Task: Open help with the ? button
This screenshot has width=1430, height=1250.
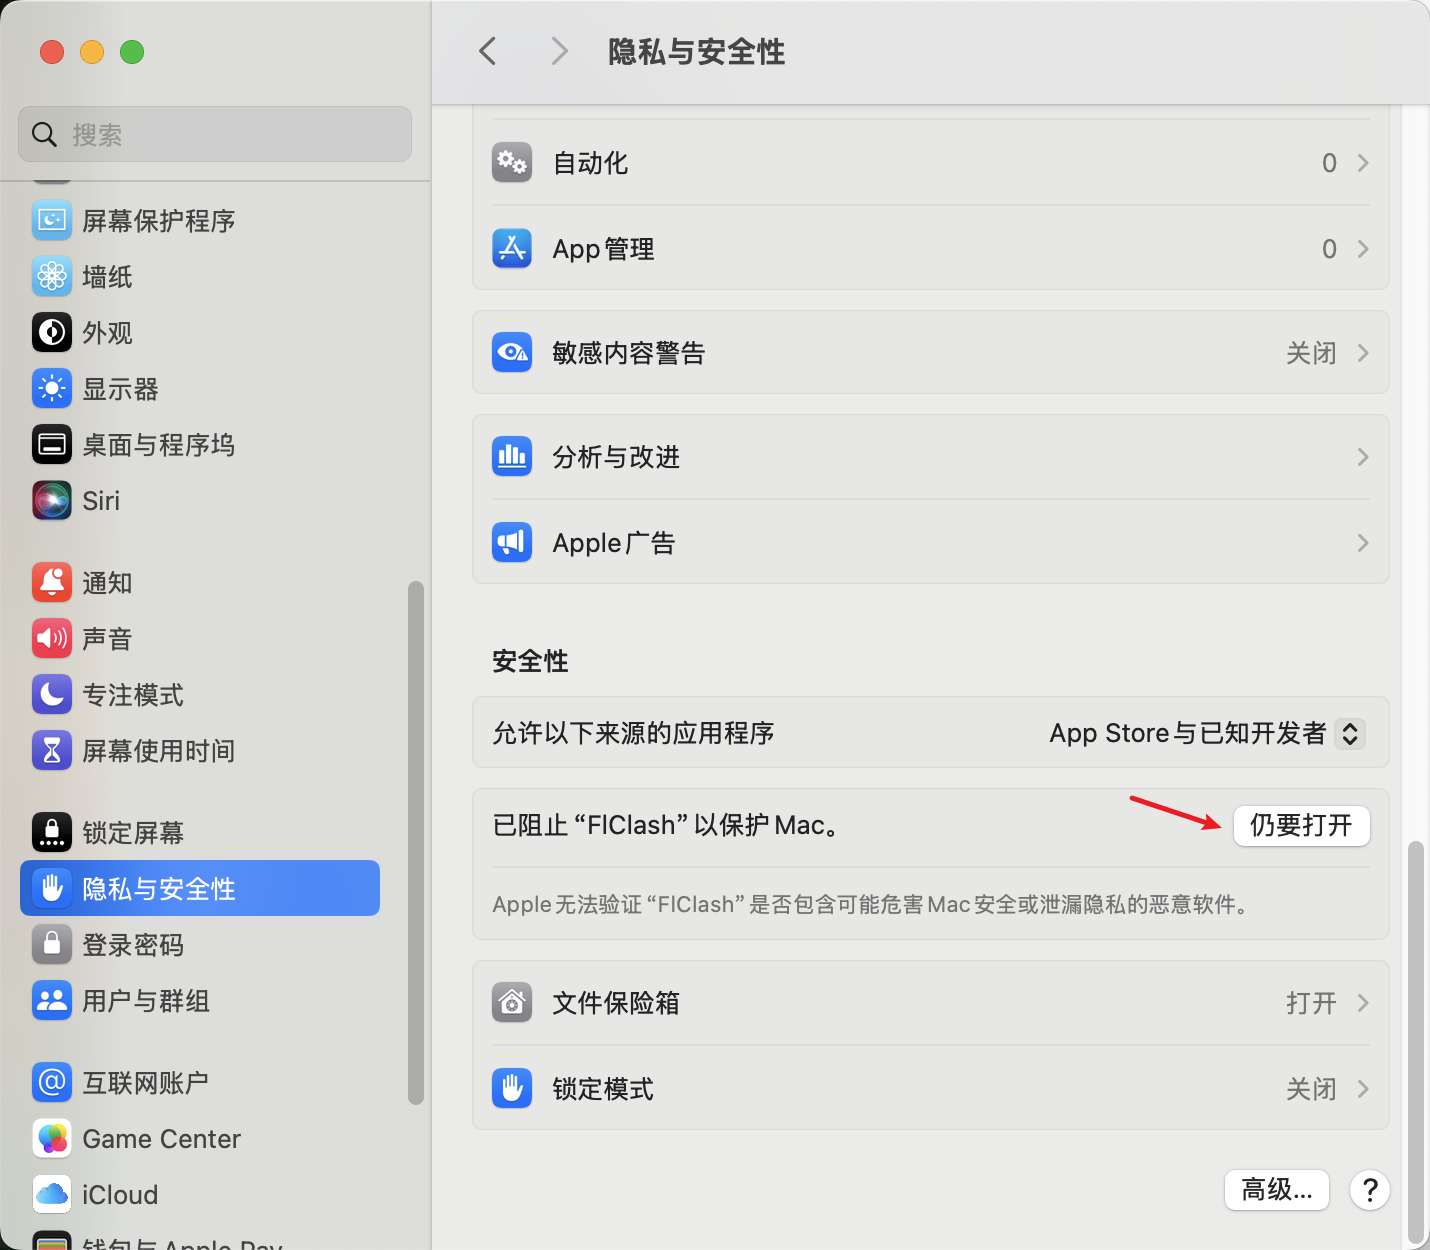Action: click(1370, 1190)
